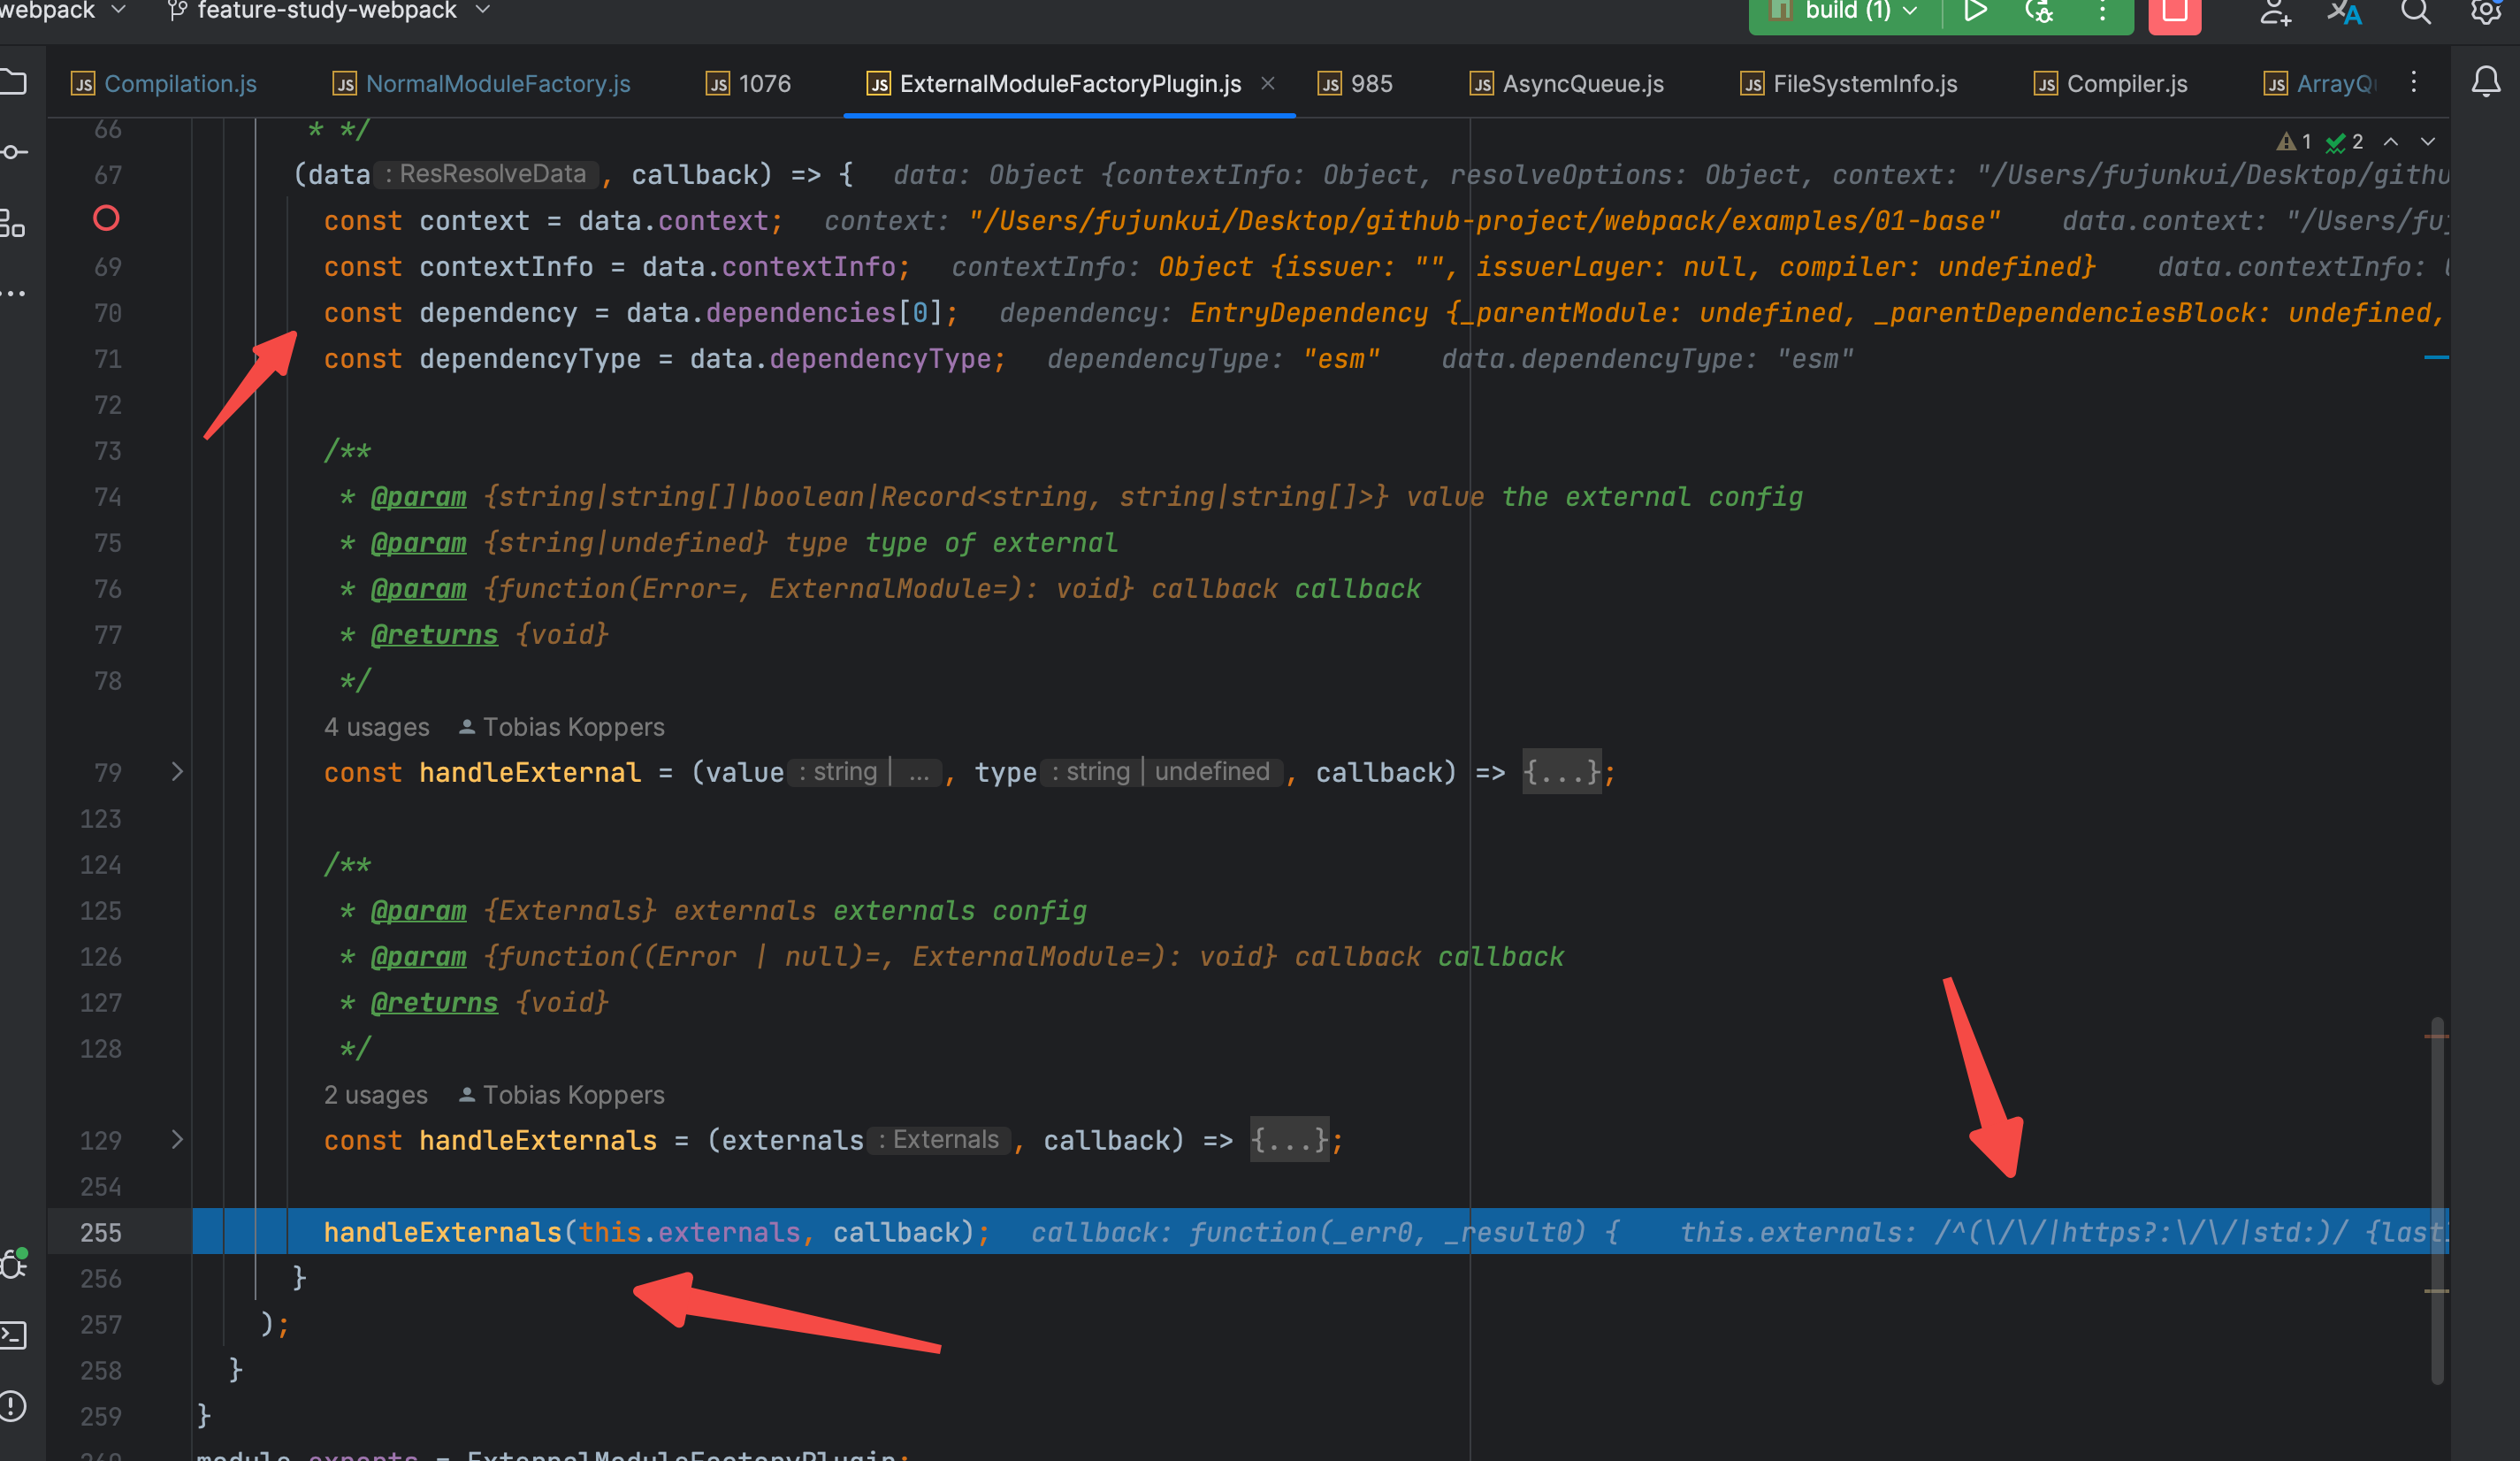The image size is (2520, 1461).
Task: Open the feature-study-webpack branch dropdown
Action: [x=329, y=11]
